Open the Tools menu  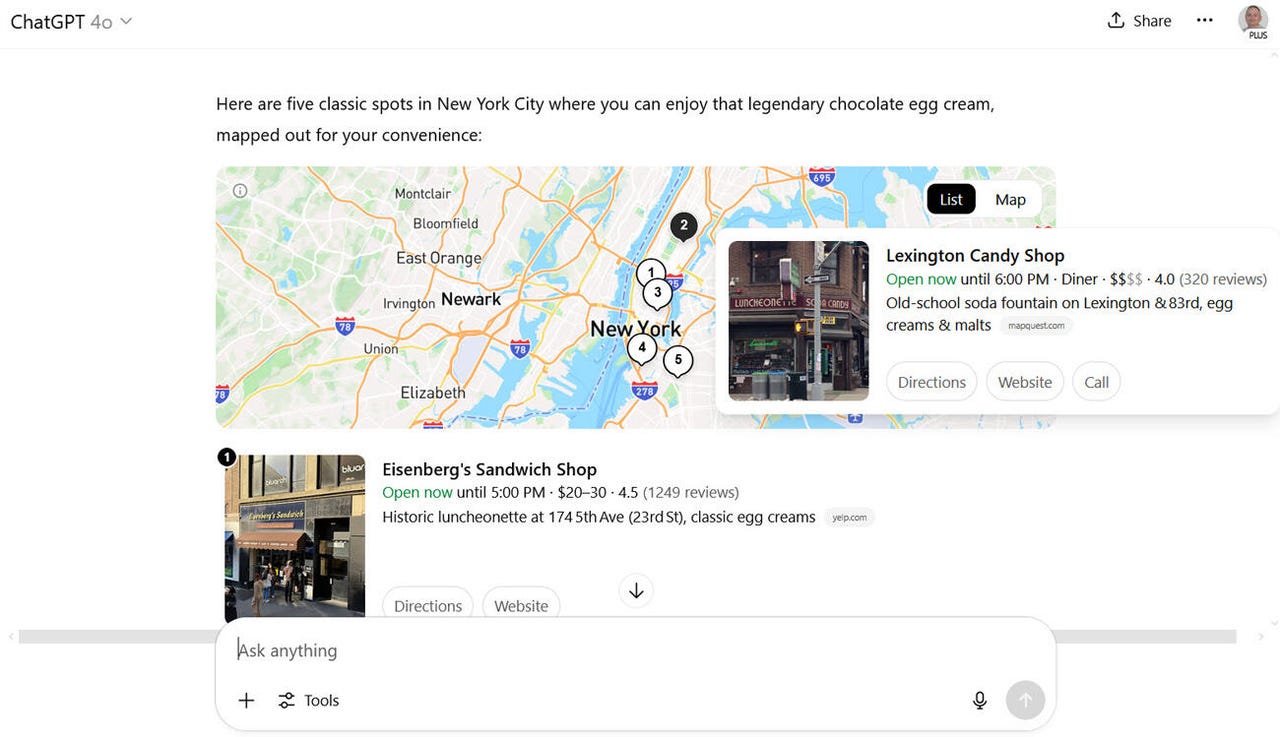click(308, 700)
